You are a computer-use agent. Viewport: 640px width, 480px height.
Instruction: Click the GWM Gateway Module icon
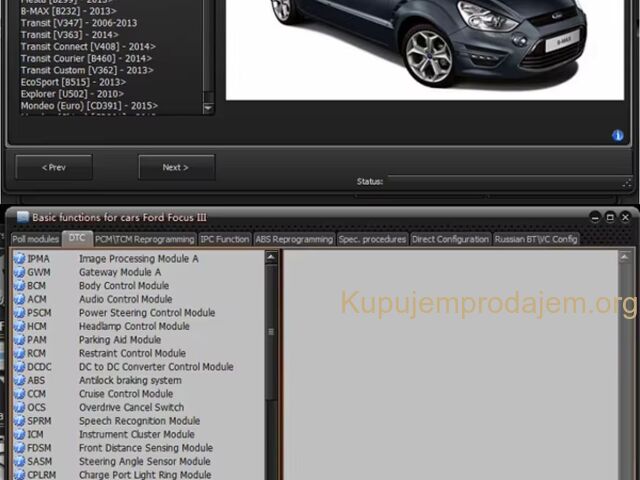(x=19, y=272)
